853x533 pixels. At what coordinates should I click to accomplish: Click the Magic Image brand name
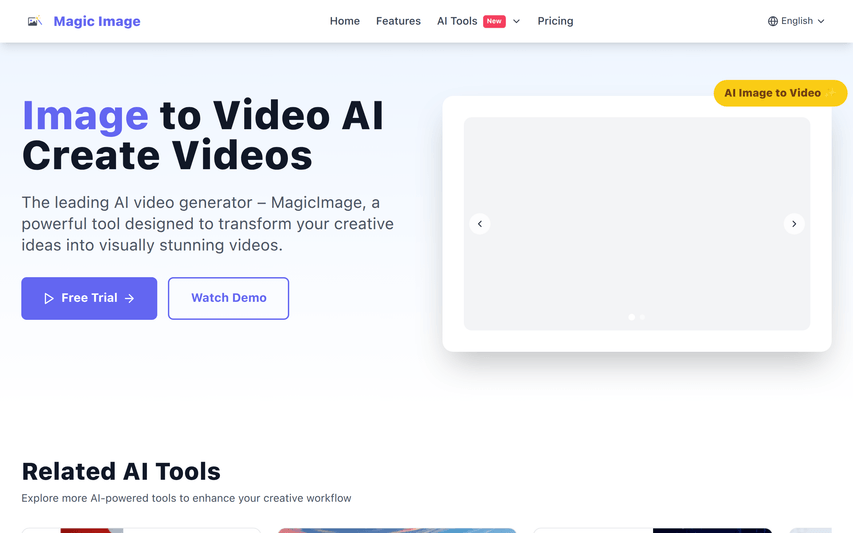97,21
